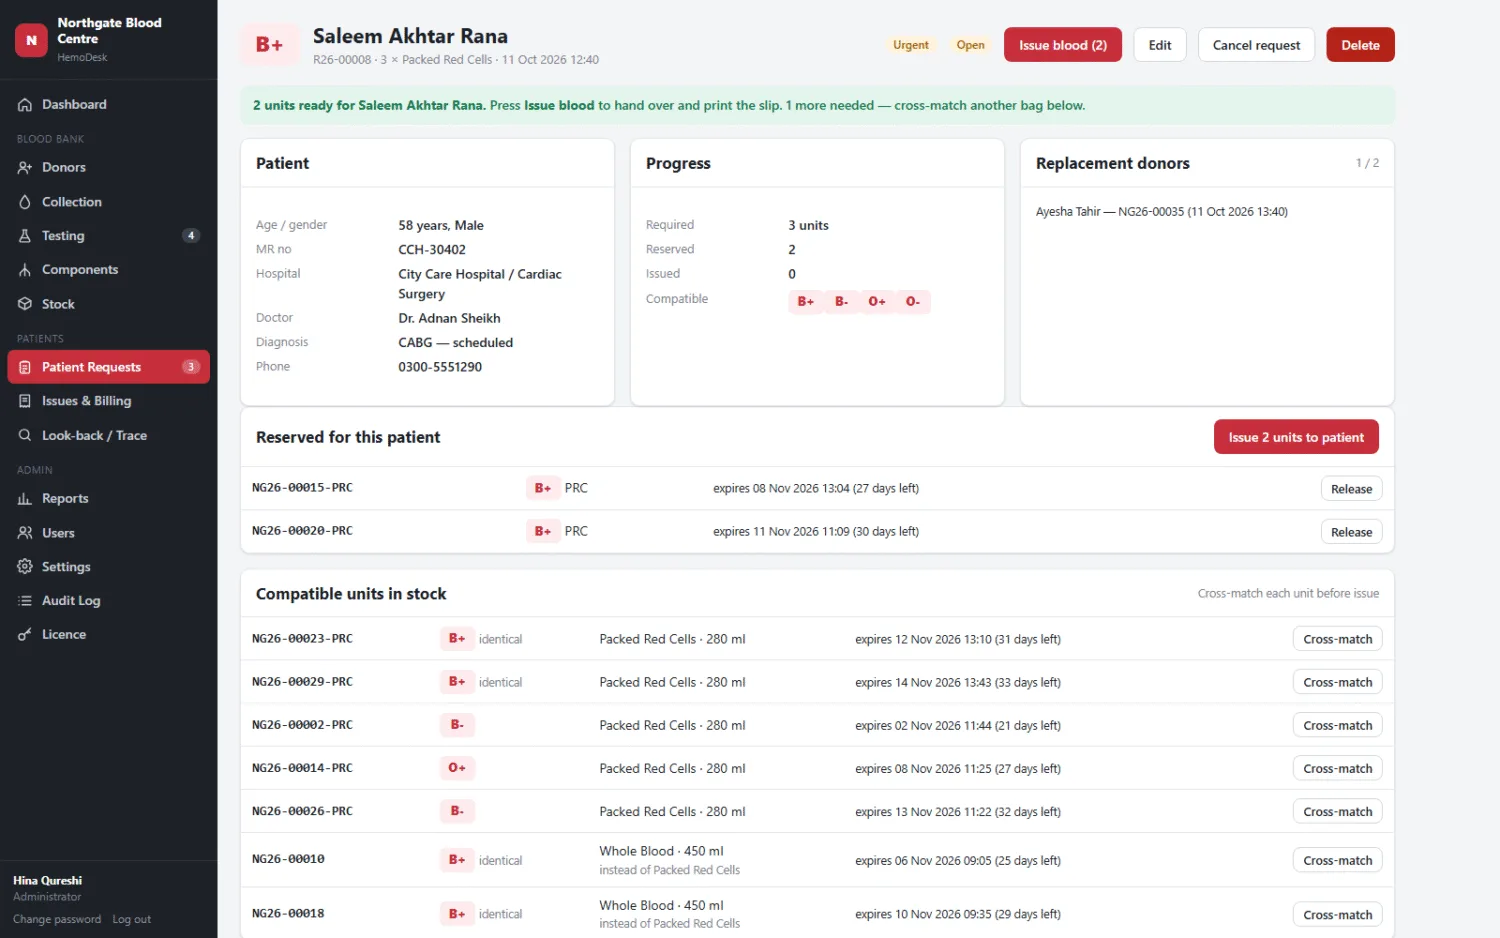
Task: Click the Delete button
Action: [1360, 45]
